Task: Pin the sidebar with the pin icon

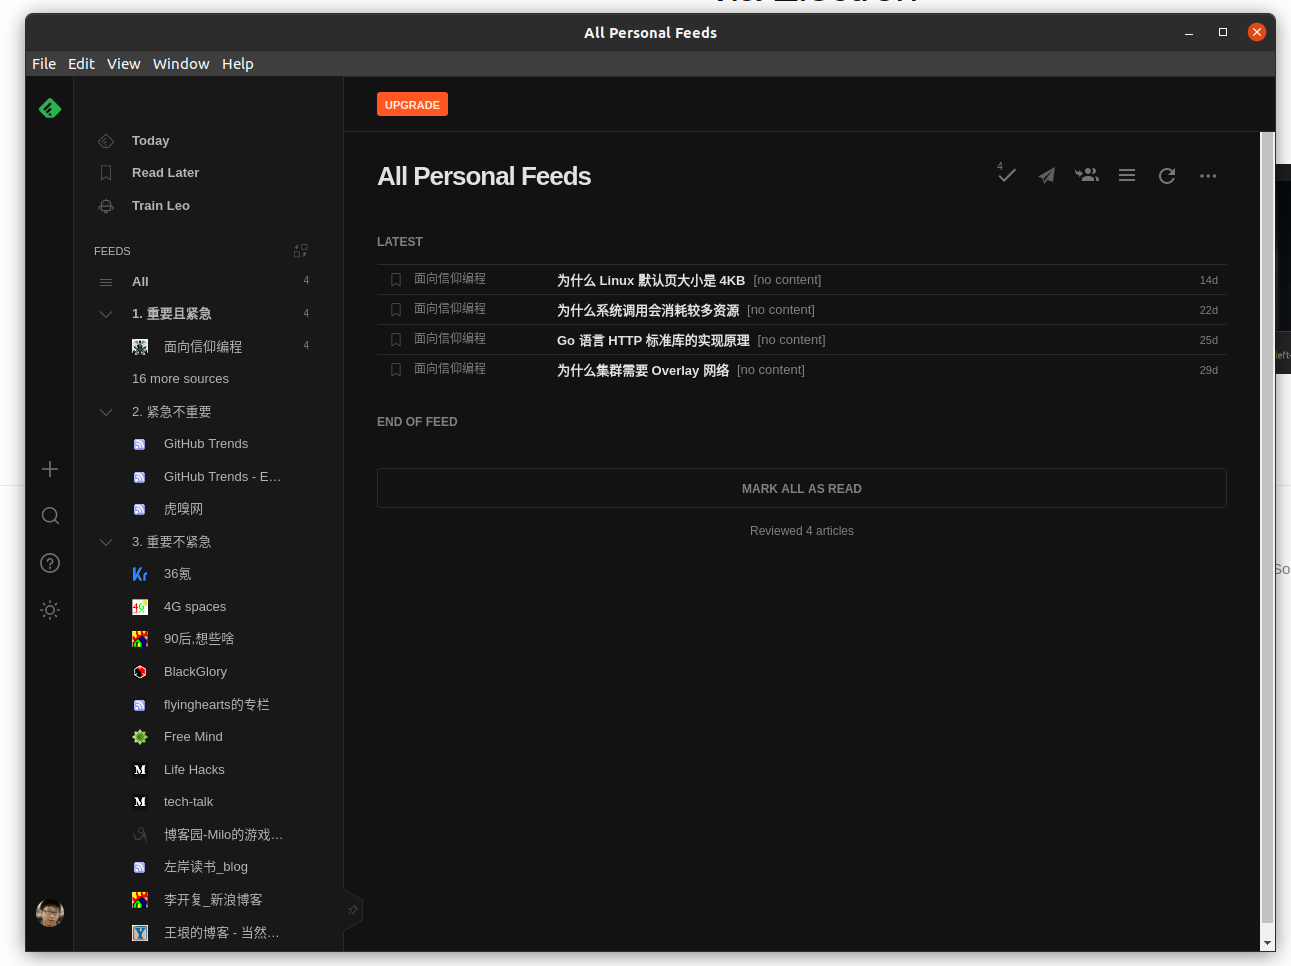Action: pyautogui.click(x=352, y=910)
